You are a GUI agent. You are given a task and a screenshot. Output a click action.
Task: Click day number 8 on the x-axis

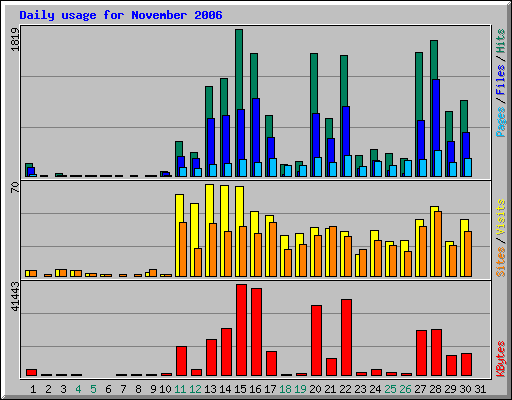[138, 389]
